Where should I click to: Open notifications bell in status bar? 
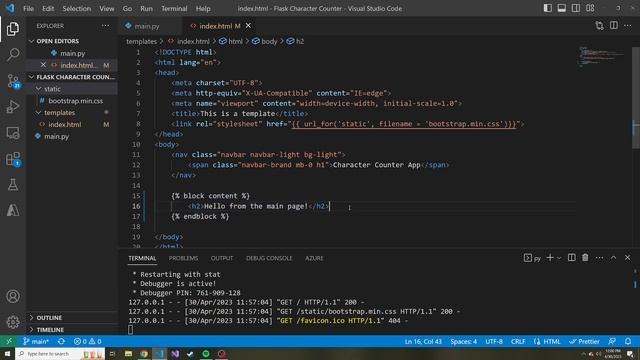628,341
